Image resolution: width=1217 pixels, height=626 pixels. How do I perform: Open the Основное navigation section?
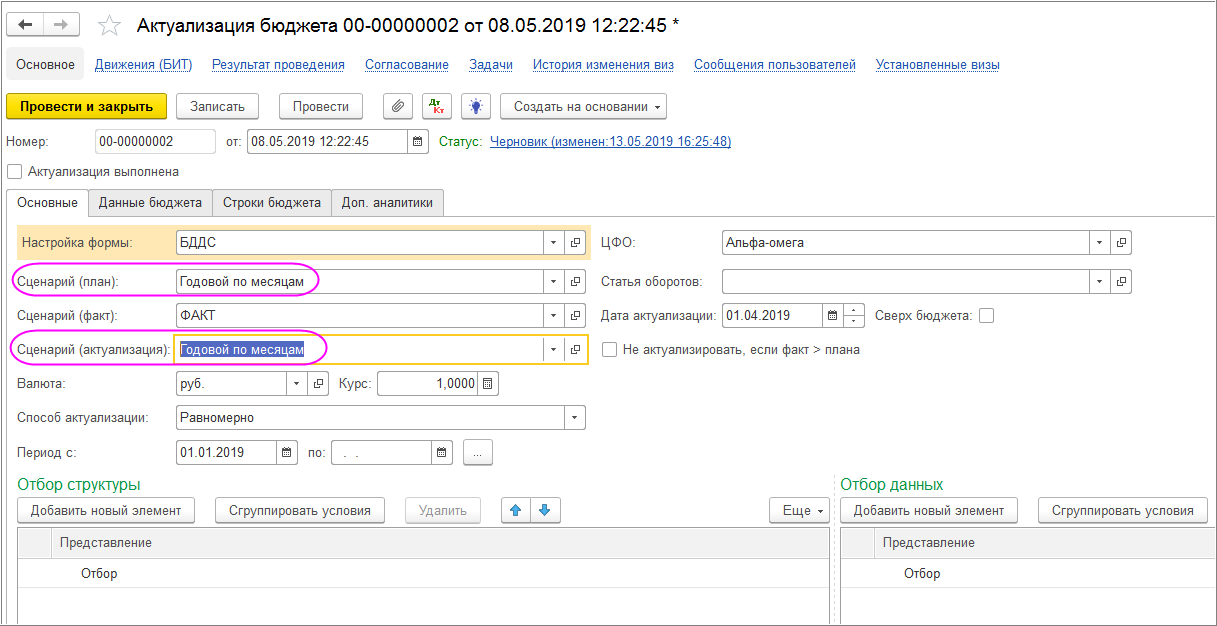tap(45, 65)
